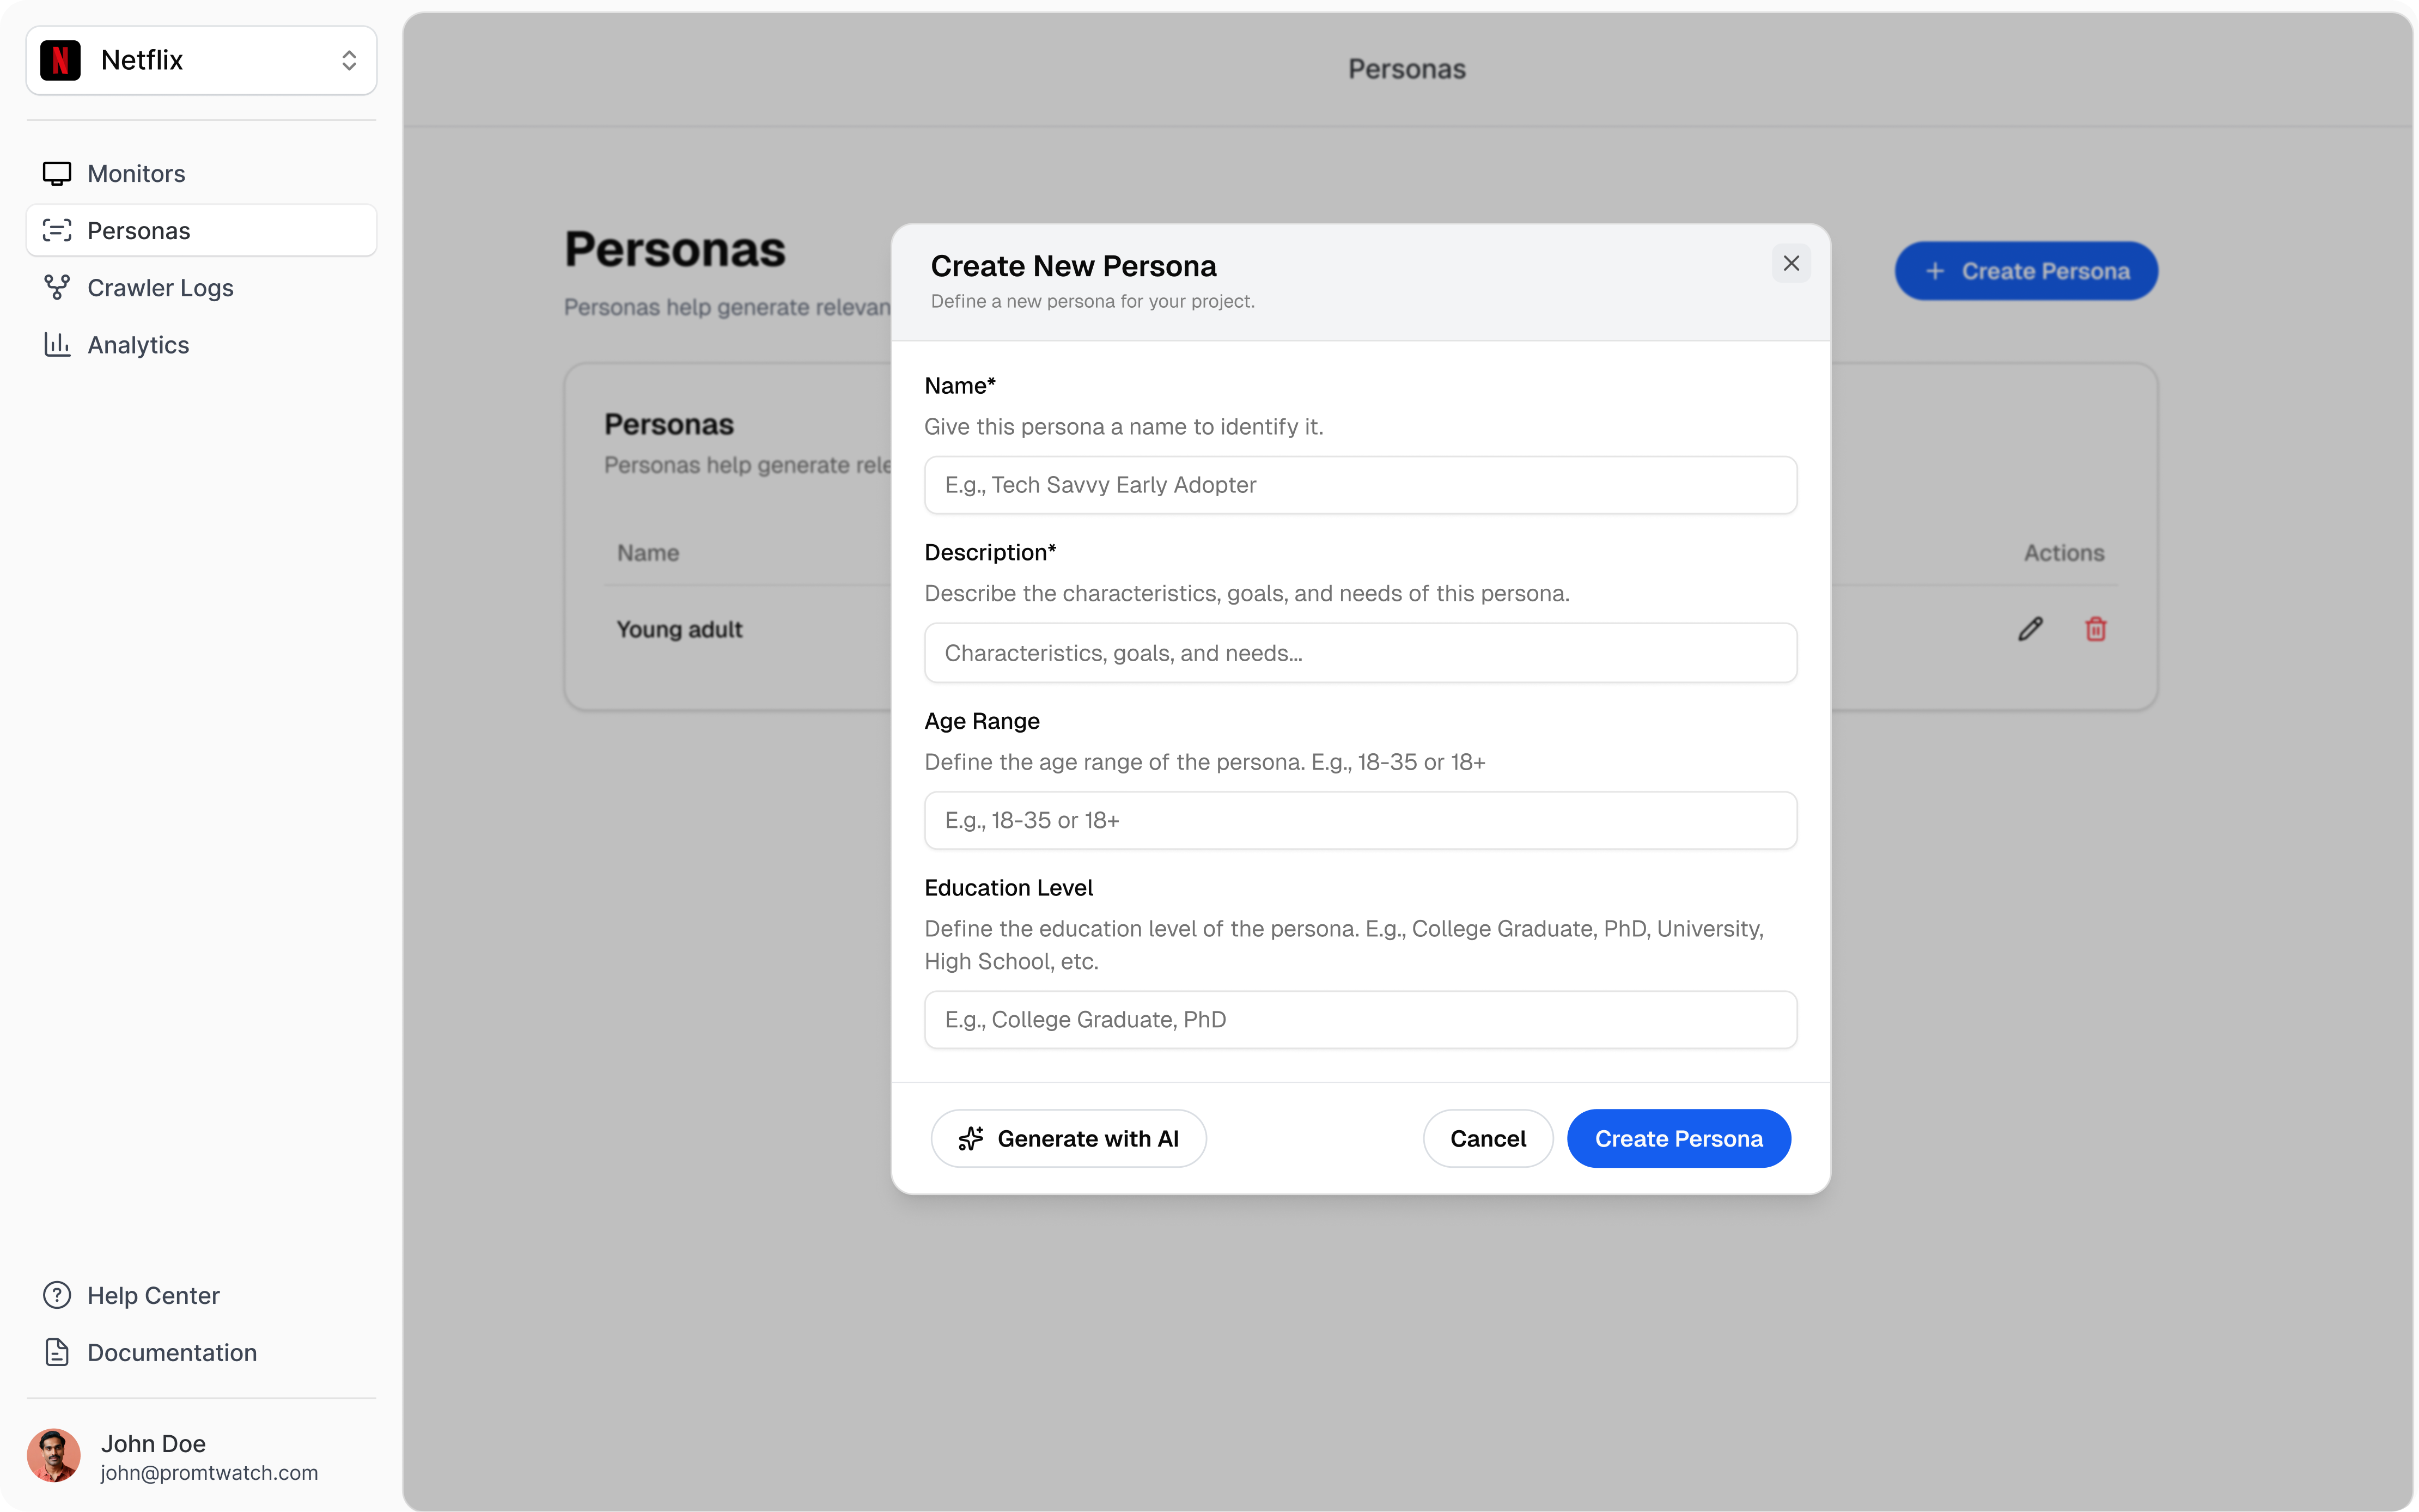Click the Crawler Logs branch icon
The width and height of the screenshot is (2419, 1512).
pos(57,288)
